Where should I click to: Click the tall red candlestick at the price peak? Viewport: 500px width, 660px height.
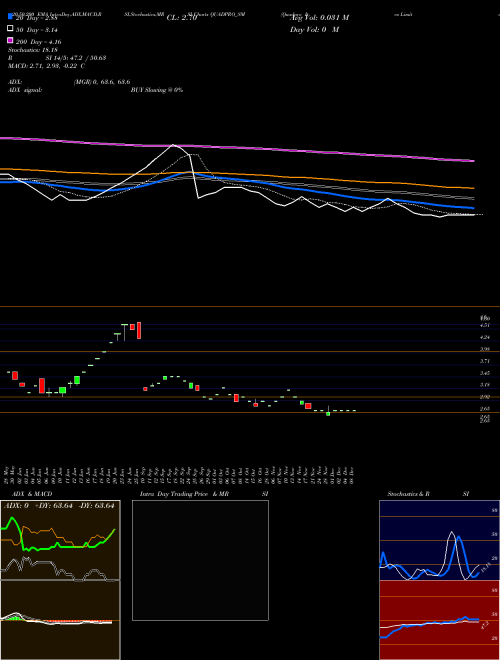tap(139, 330)
